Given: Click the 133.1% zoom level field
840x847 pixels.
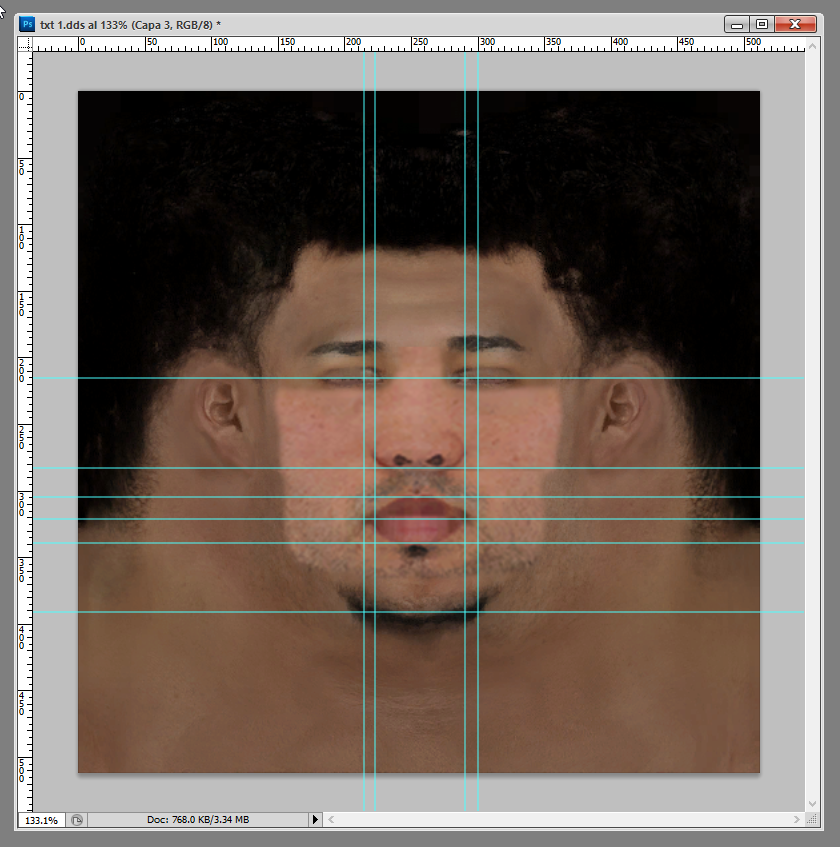Looking at the screenshot, I should (x=42, y=820).
